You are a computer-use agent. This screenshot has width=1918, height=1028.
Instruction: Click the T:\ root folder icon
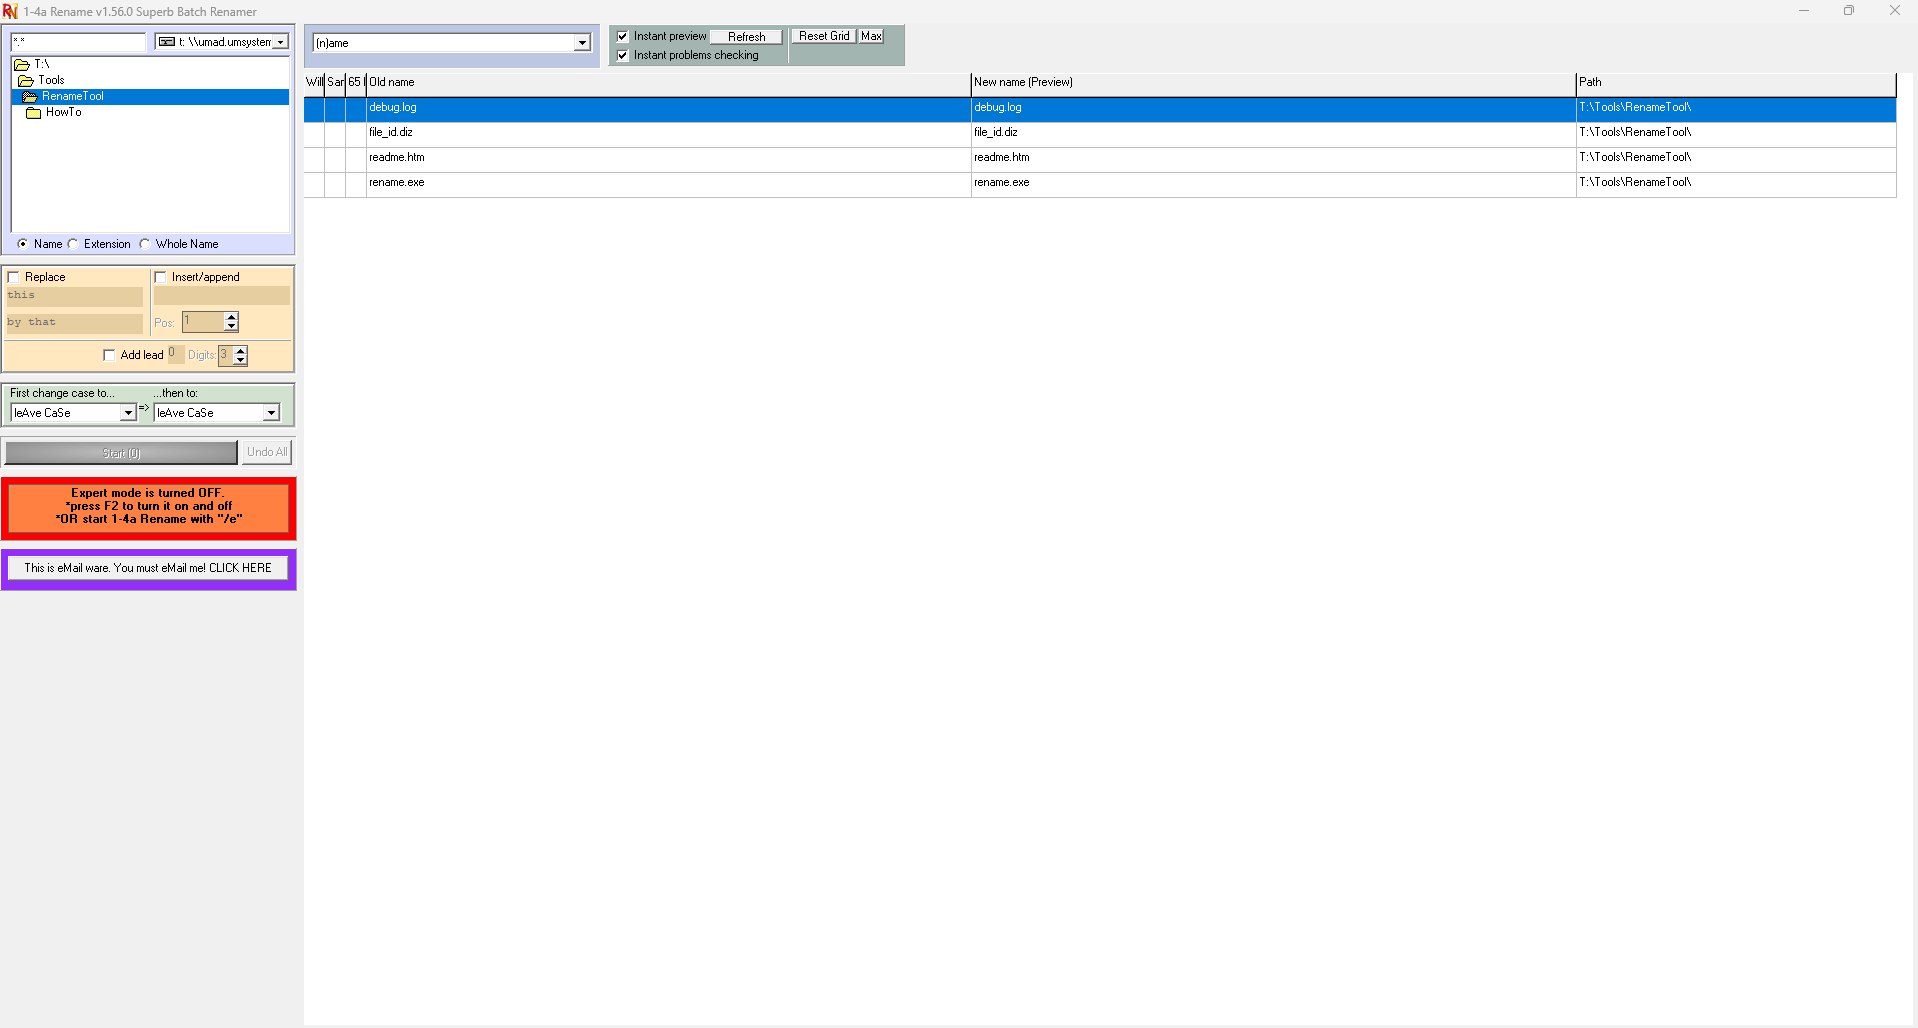coord(22,64)
